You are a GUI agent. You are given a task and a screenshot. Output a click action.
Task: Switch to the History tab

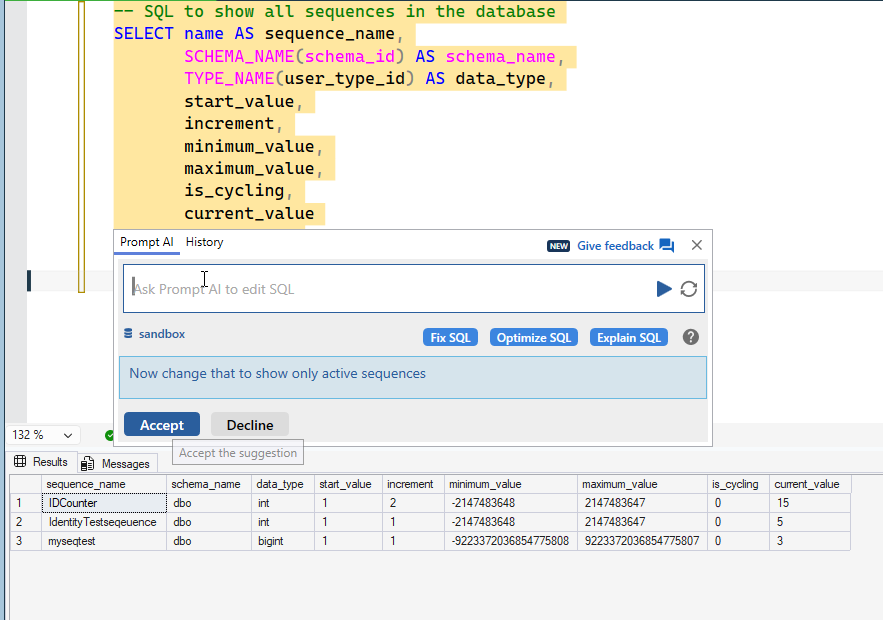click(205, 242)
